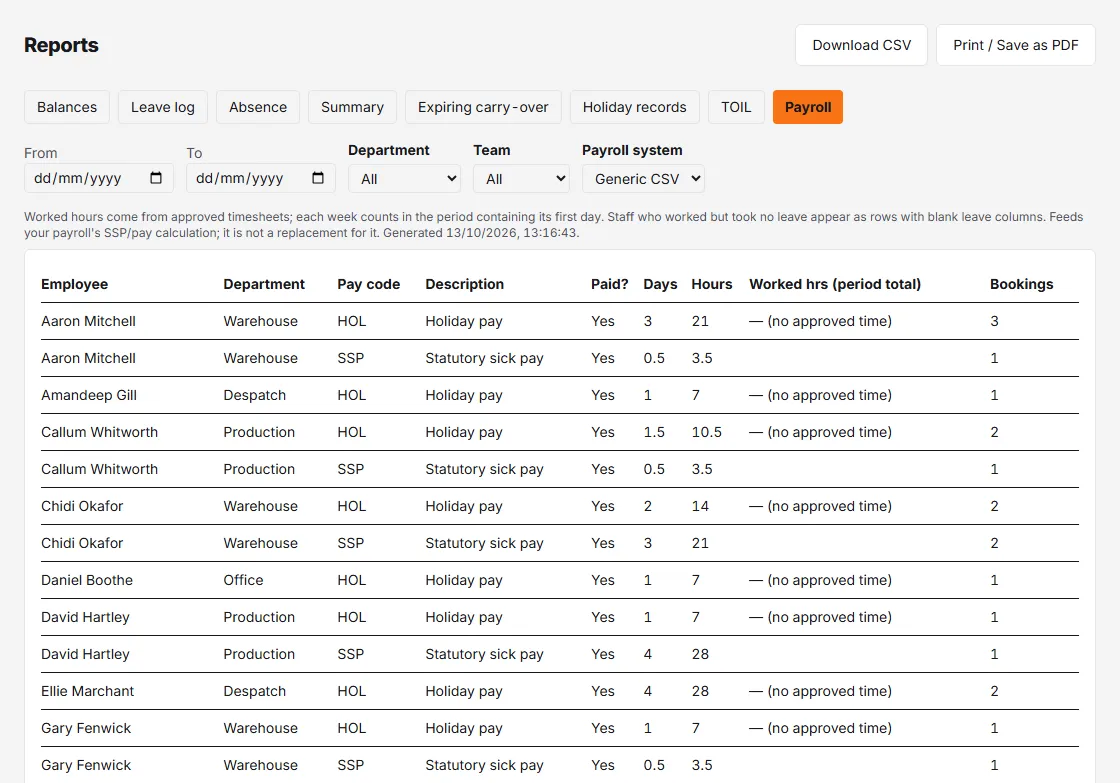Open the Team dropdown
The height and width of the screenshot is (783, 1120).
[521, 179]
